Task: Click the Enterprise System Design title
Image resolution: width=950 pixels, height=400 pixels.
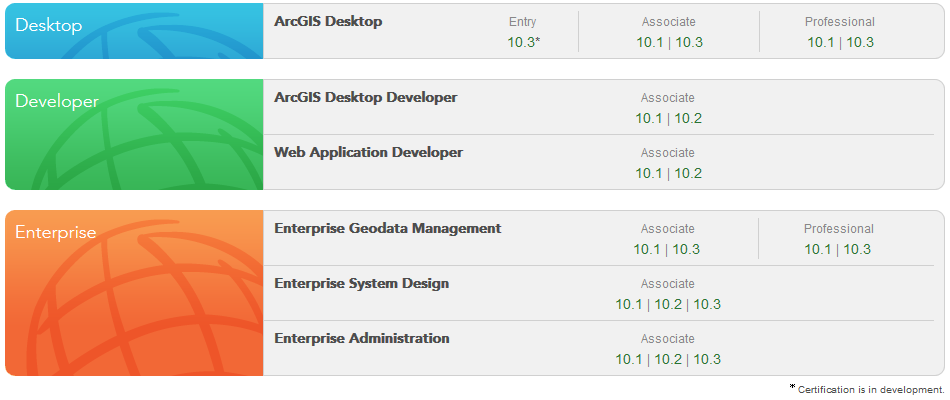Action: [362, 284]
